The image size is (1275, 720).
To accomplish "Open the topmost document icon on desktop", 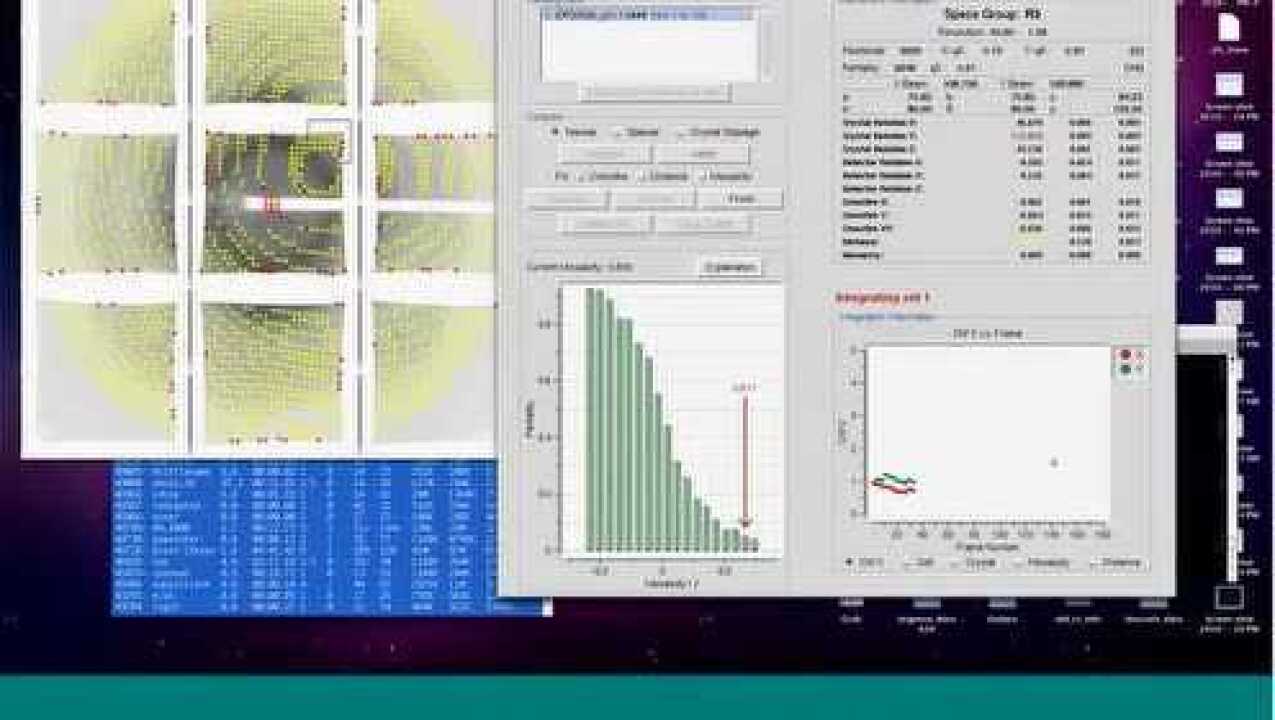I will (1229, 27).
